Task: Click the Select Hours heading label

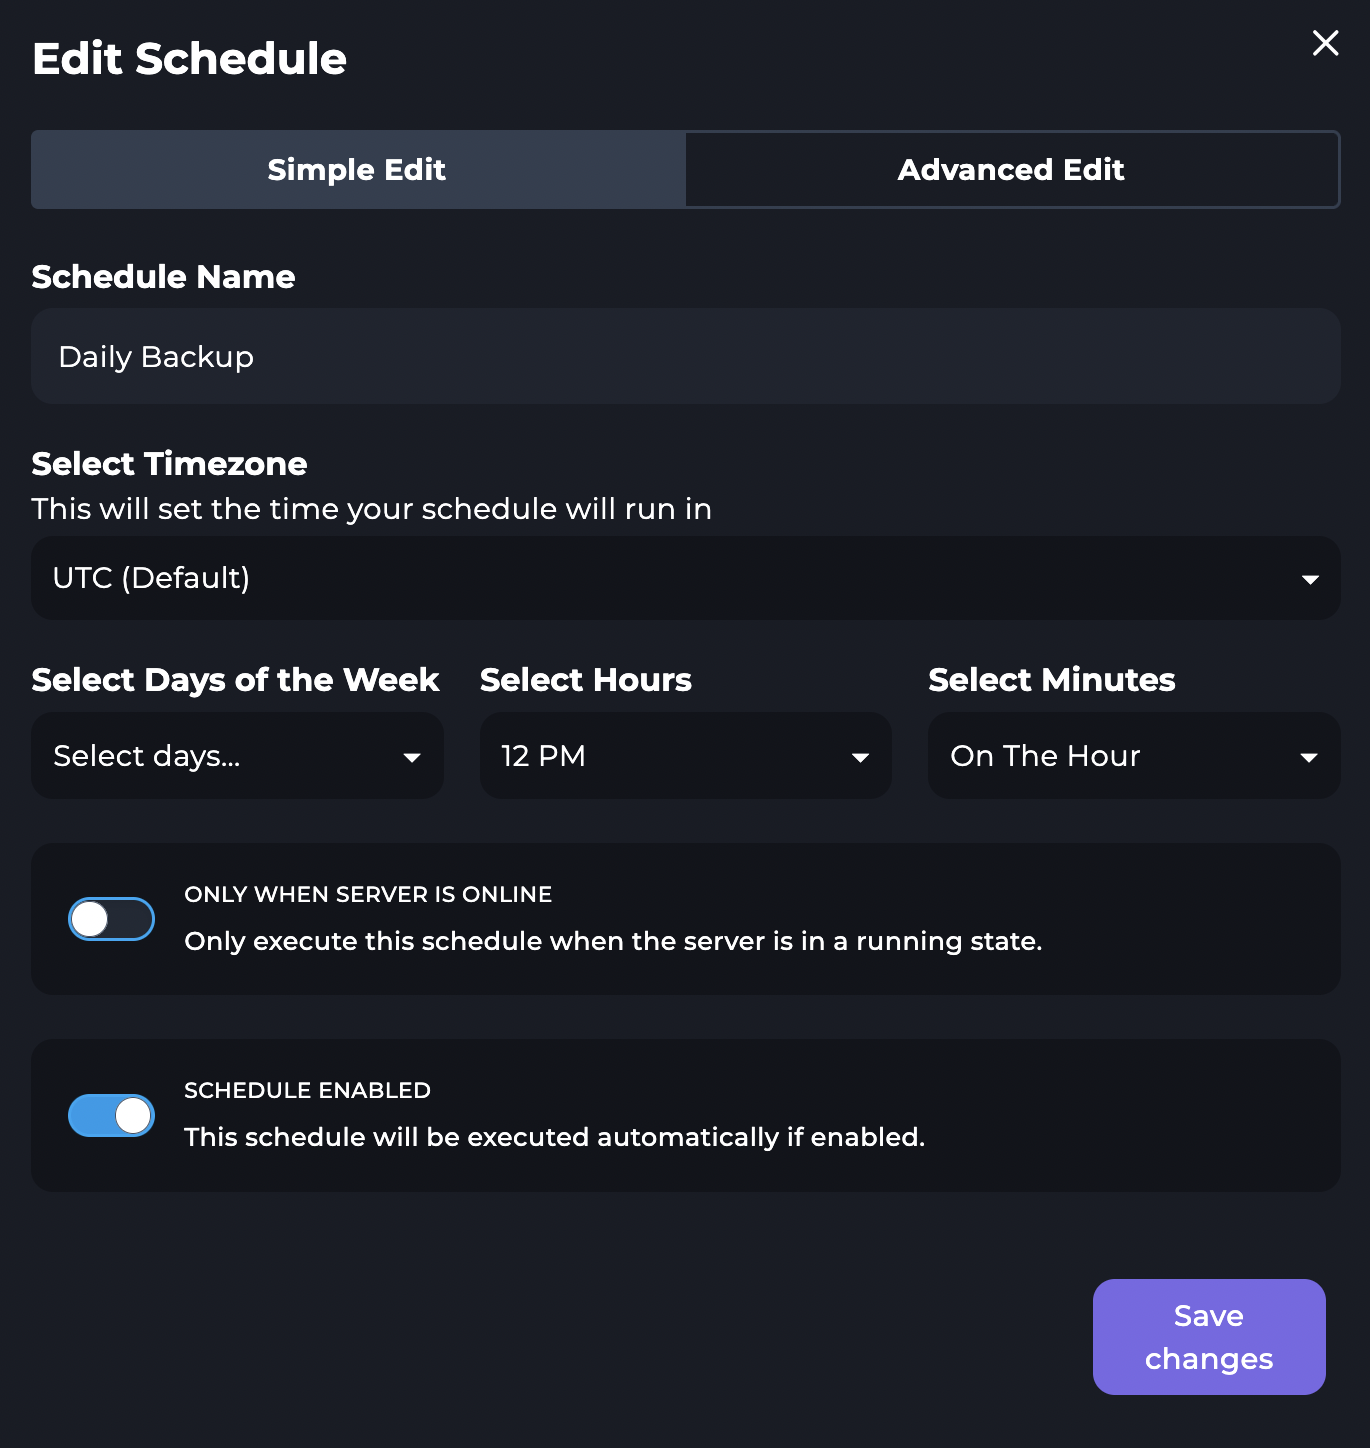Action: (x=585, y=680)
